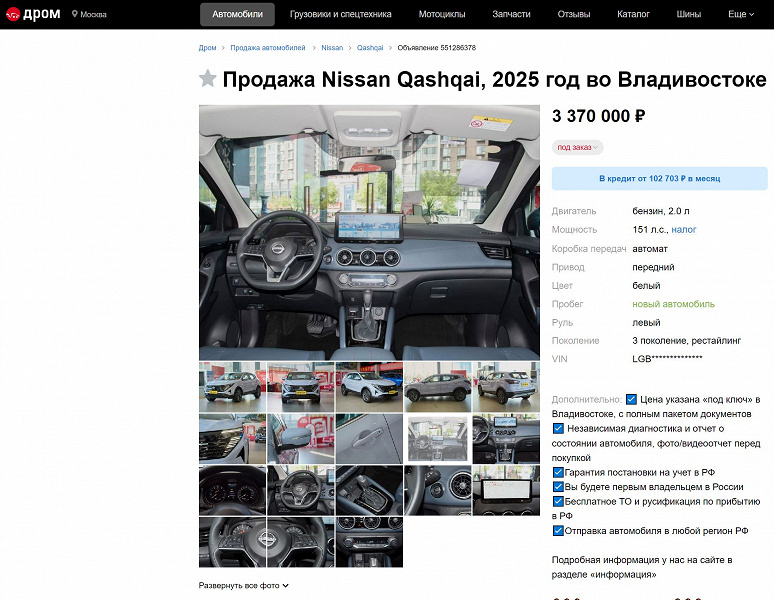Select the side mirror thumbnail

tap(301, 439)
